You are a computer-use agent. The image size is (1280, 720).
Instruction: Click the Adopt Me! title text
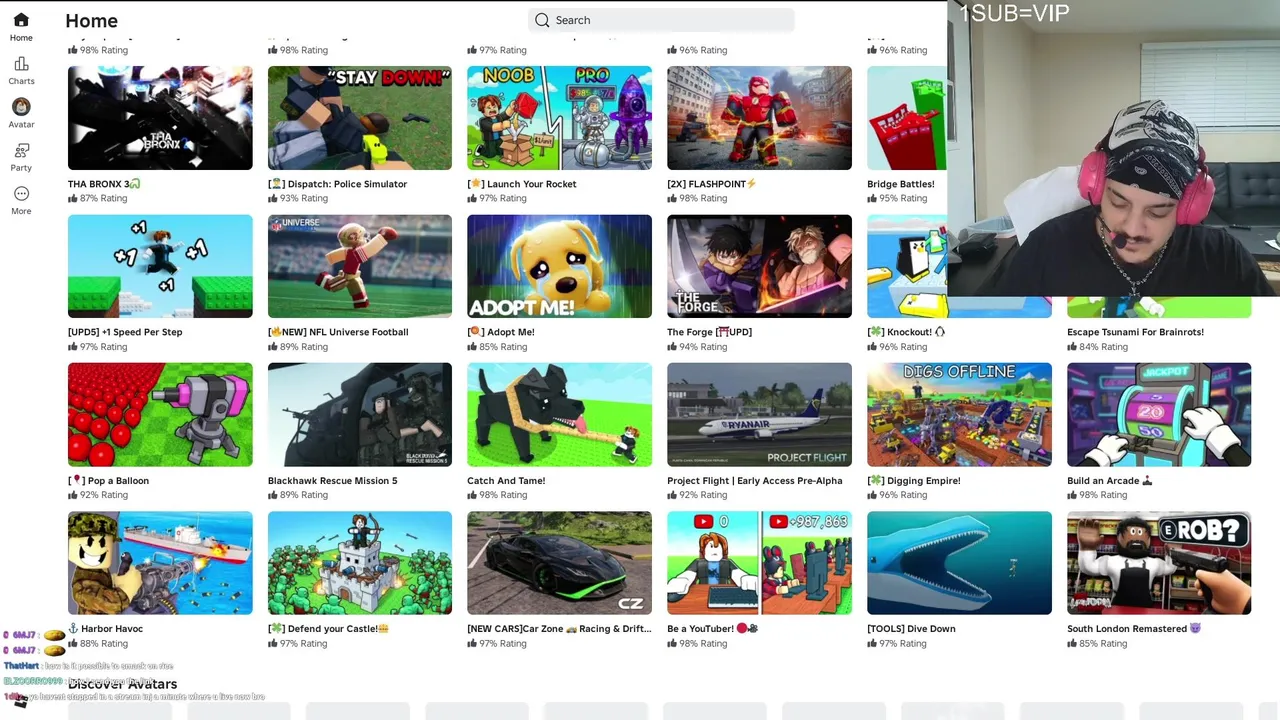(501, 332)
